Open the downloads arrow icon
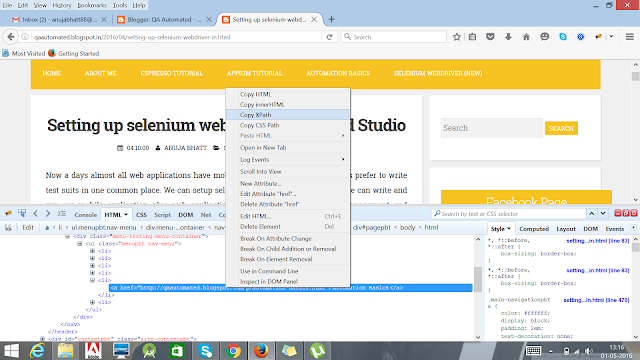The image size is (640, 360). pyautogui.click(x=508, y=37)
